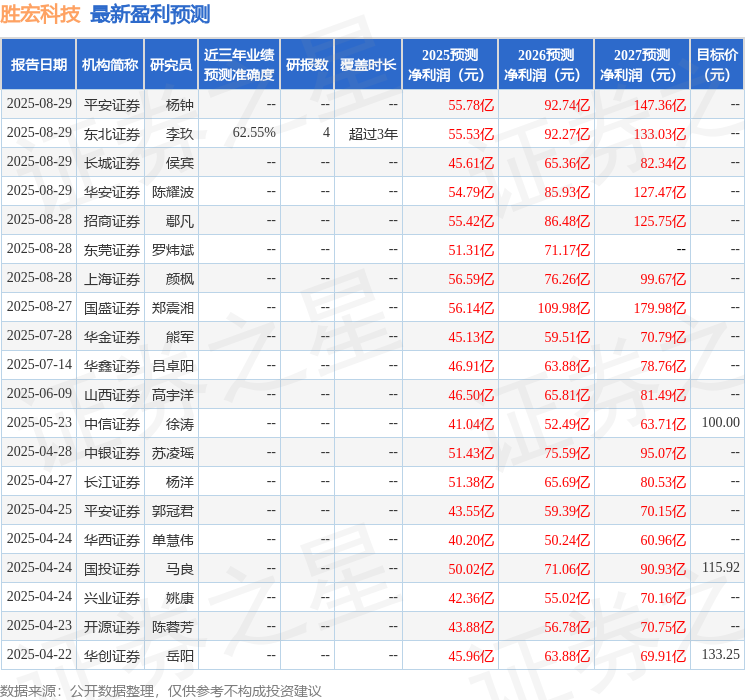Click the 开源证券 institution cell
The width and height of the screenshot is (745, 700).
click(x=112, y=627)
